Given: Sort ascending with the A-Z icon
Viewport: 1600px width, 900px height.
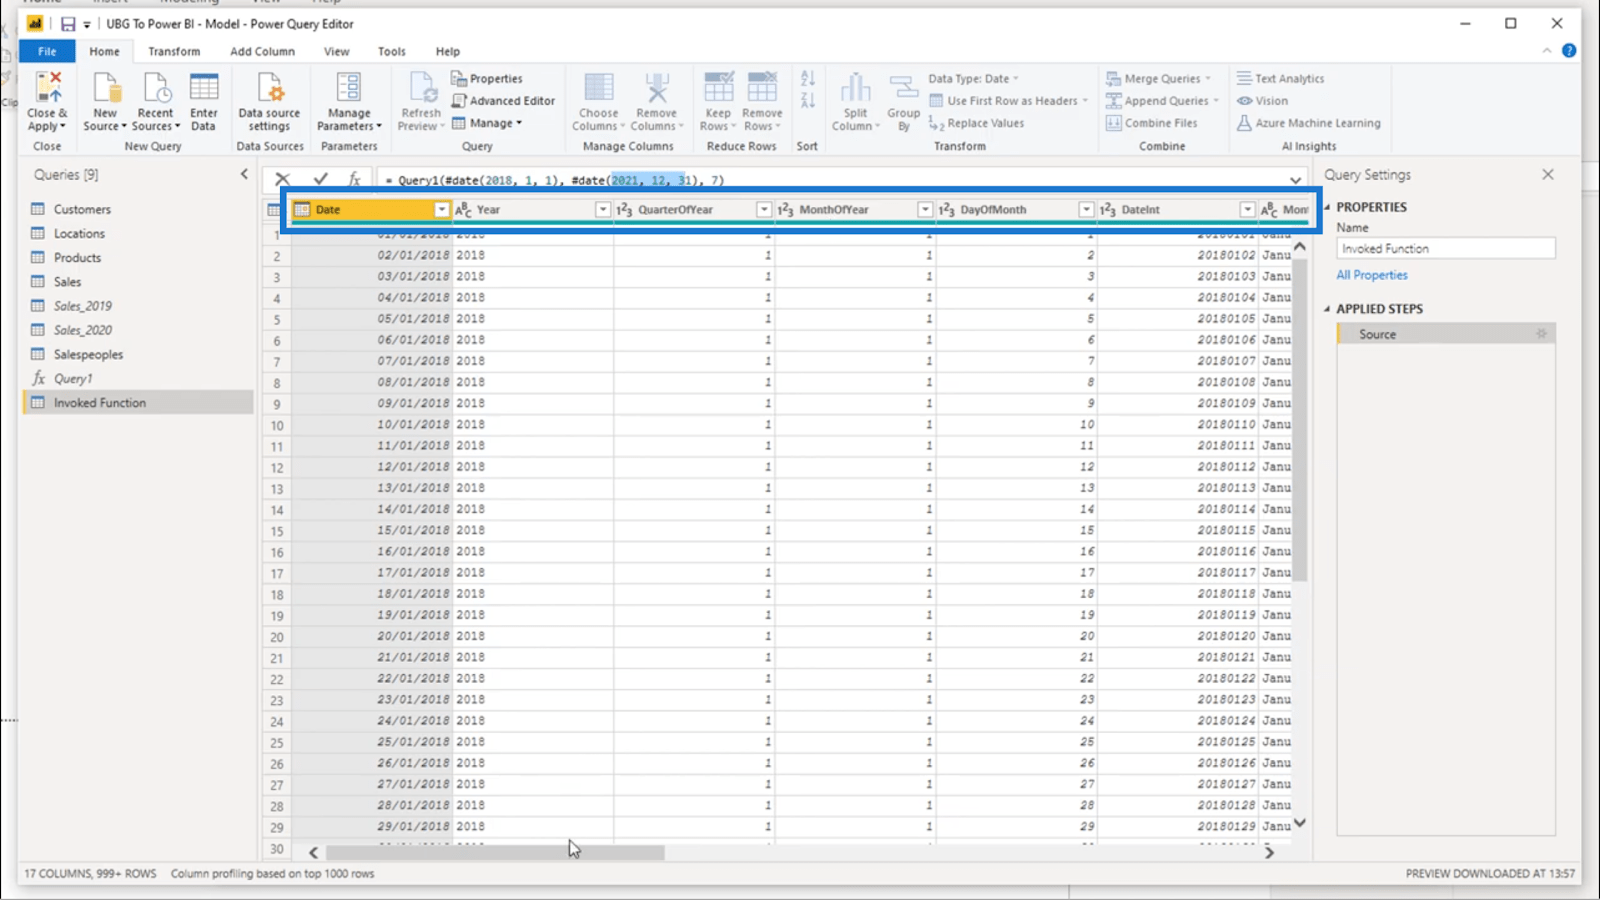Looking at the screenshot, I should 808,78.
